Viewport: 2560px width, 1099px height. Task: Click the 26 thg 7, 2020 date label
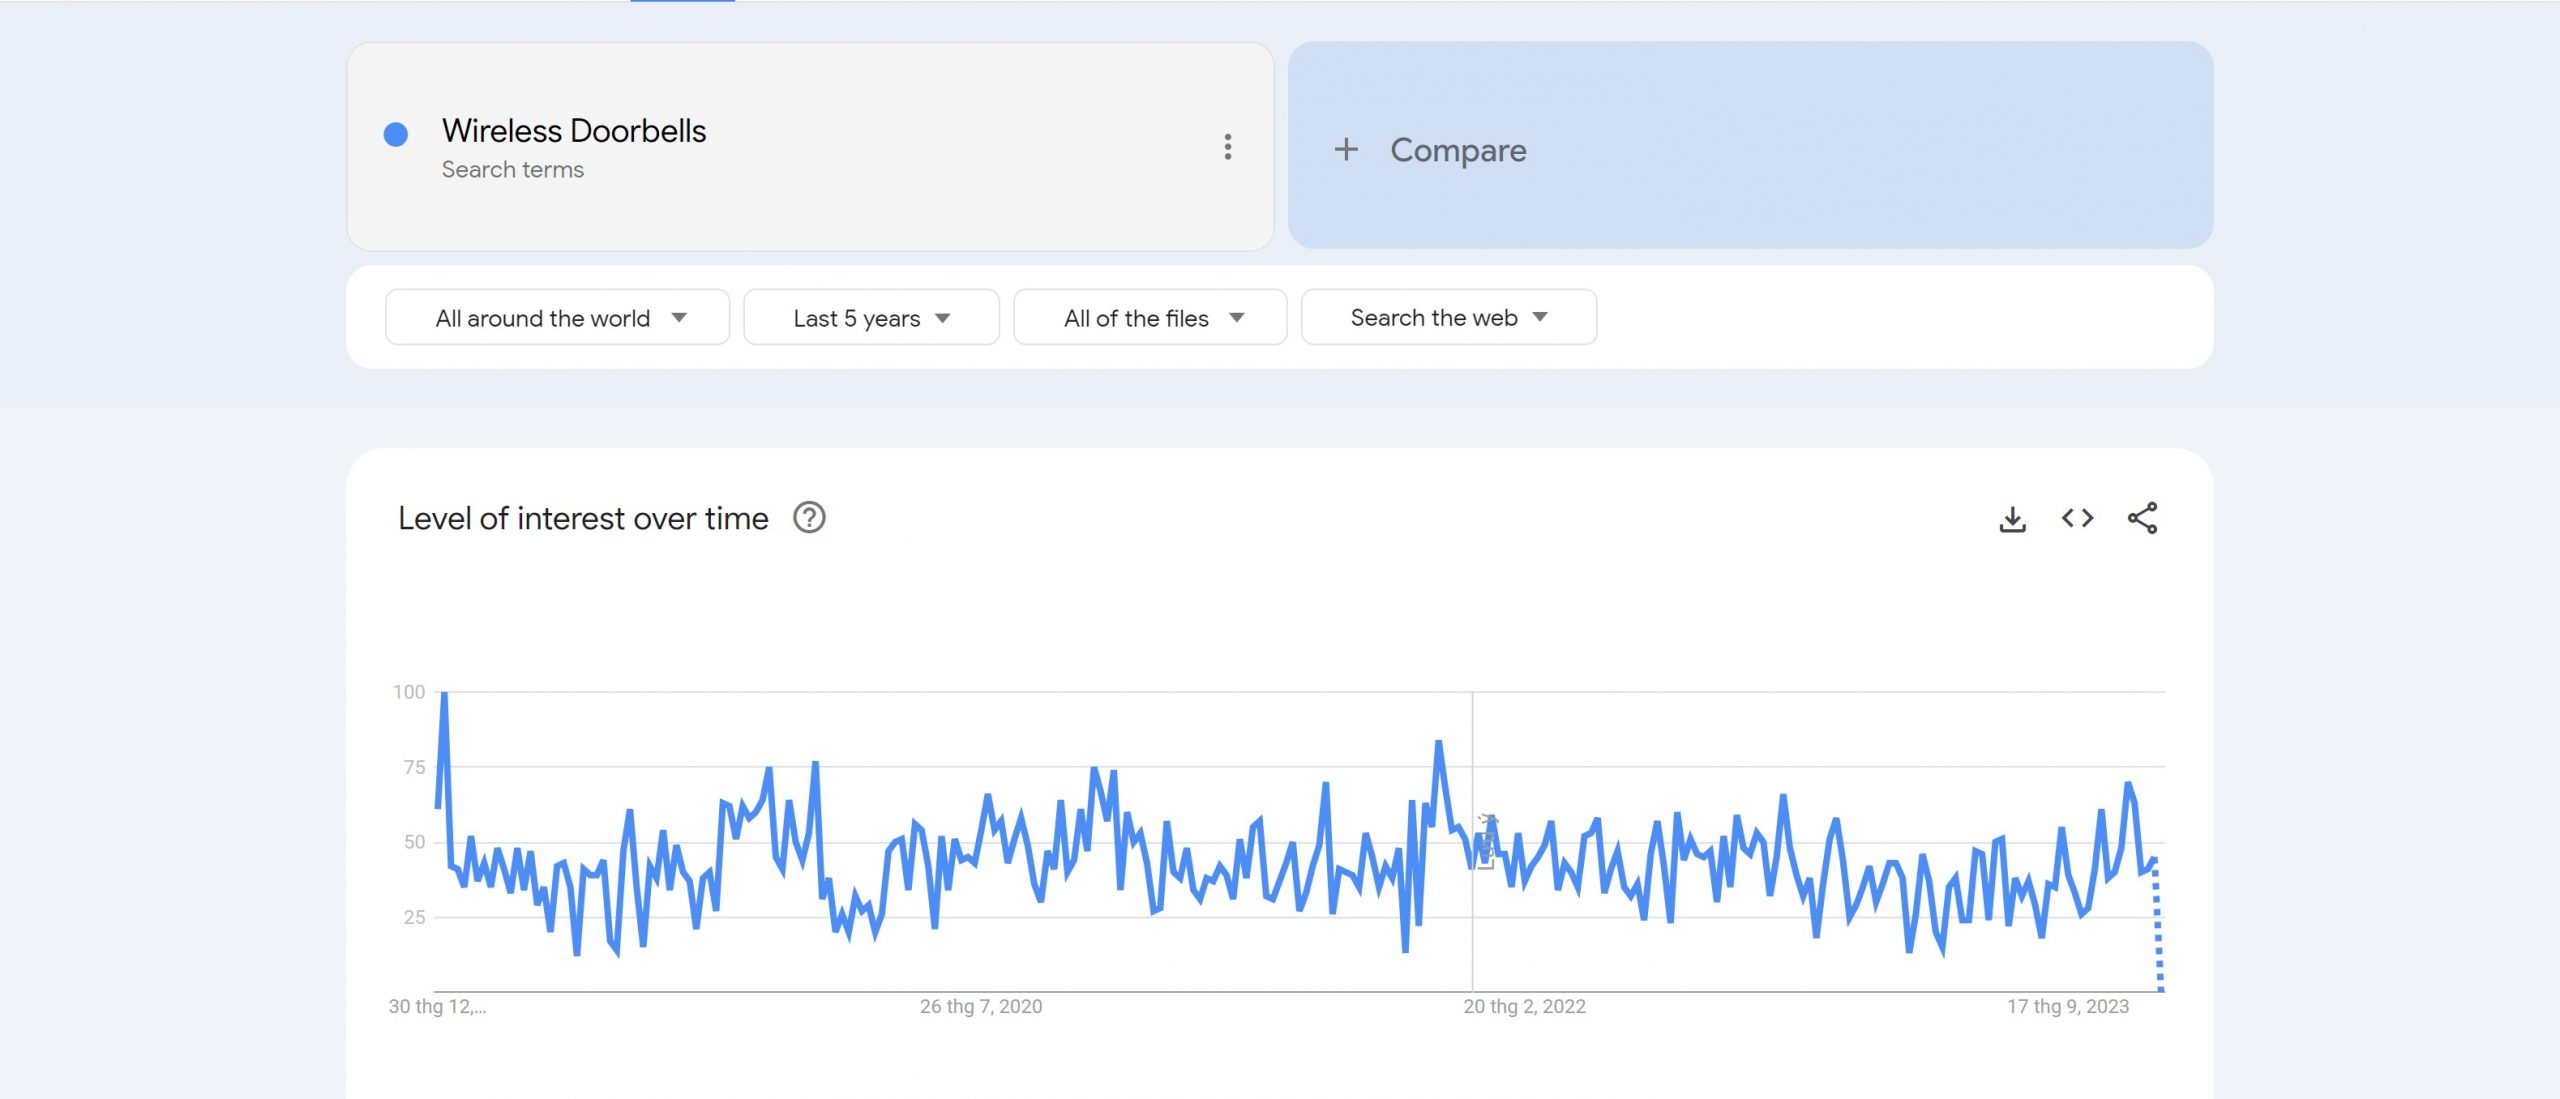pos(980,1007)
